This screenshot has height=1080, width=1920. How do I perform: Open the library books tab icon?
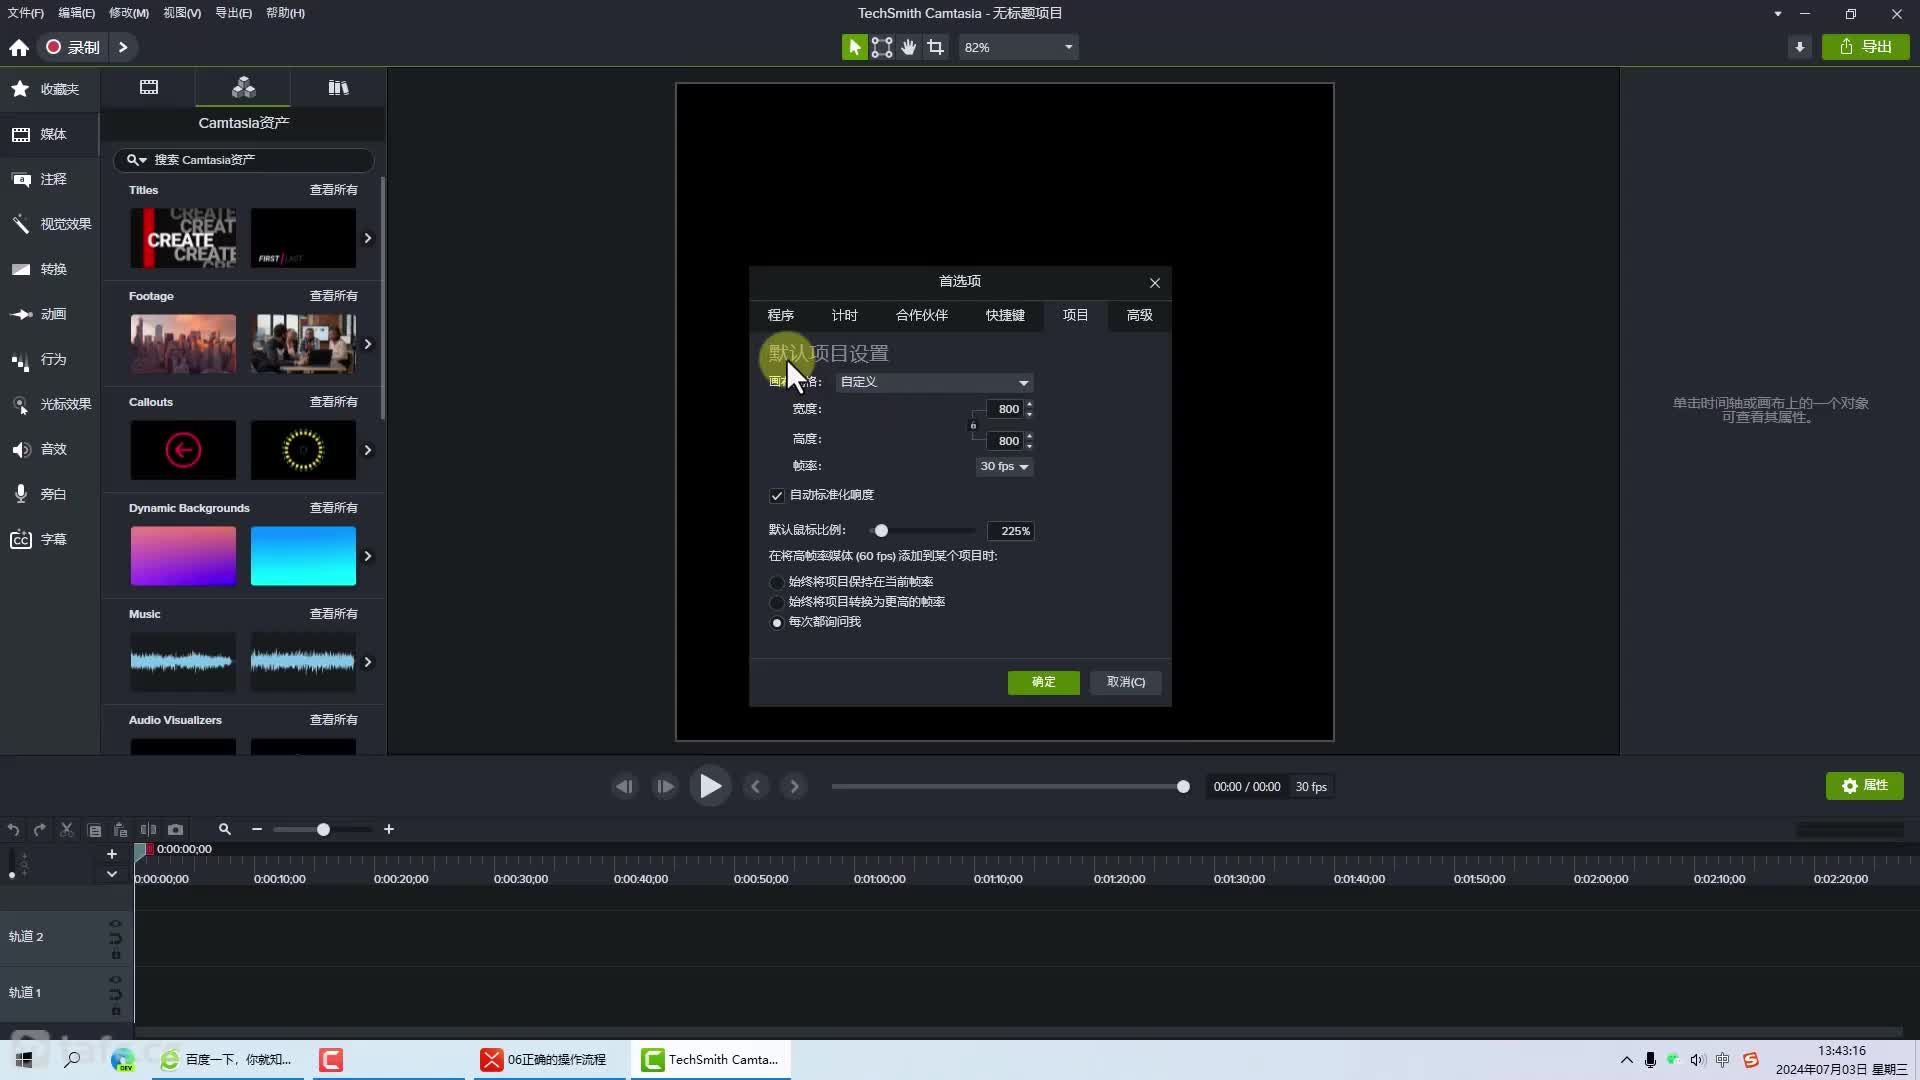point(338,87)
